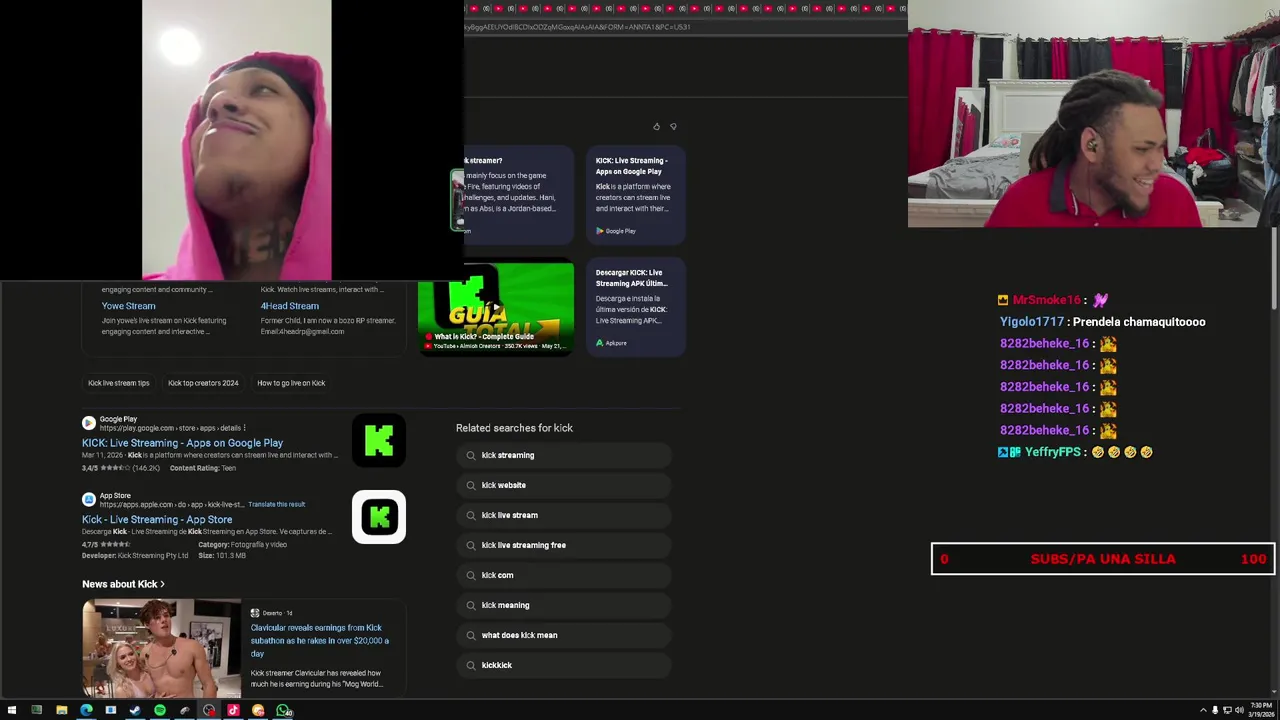Open 'KICK: Live Streaming - Apps on Google Play' card
The width and height of the screenshot is (1280, 720).
[x=636, y=195]
